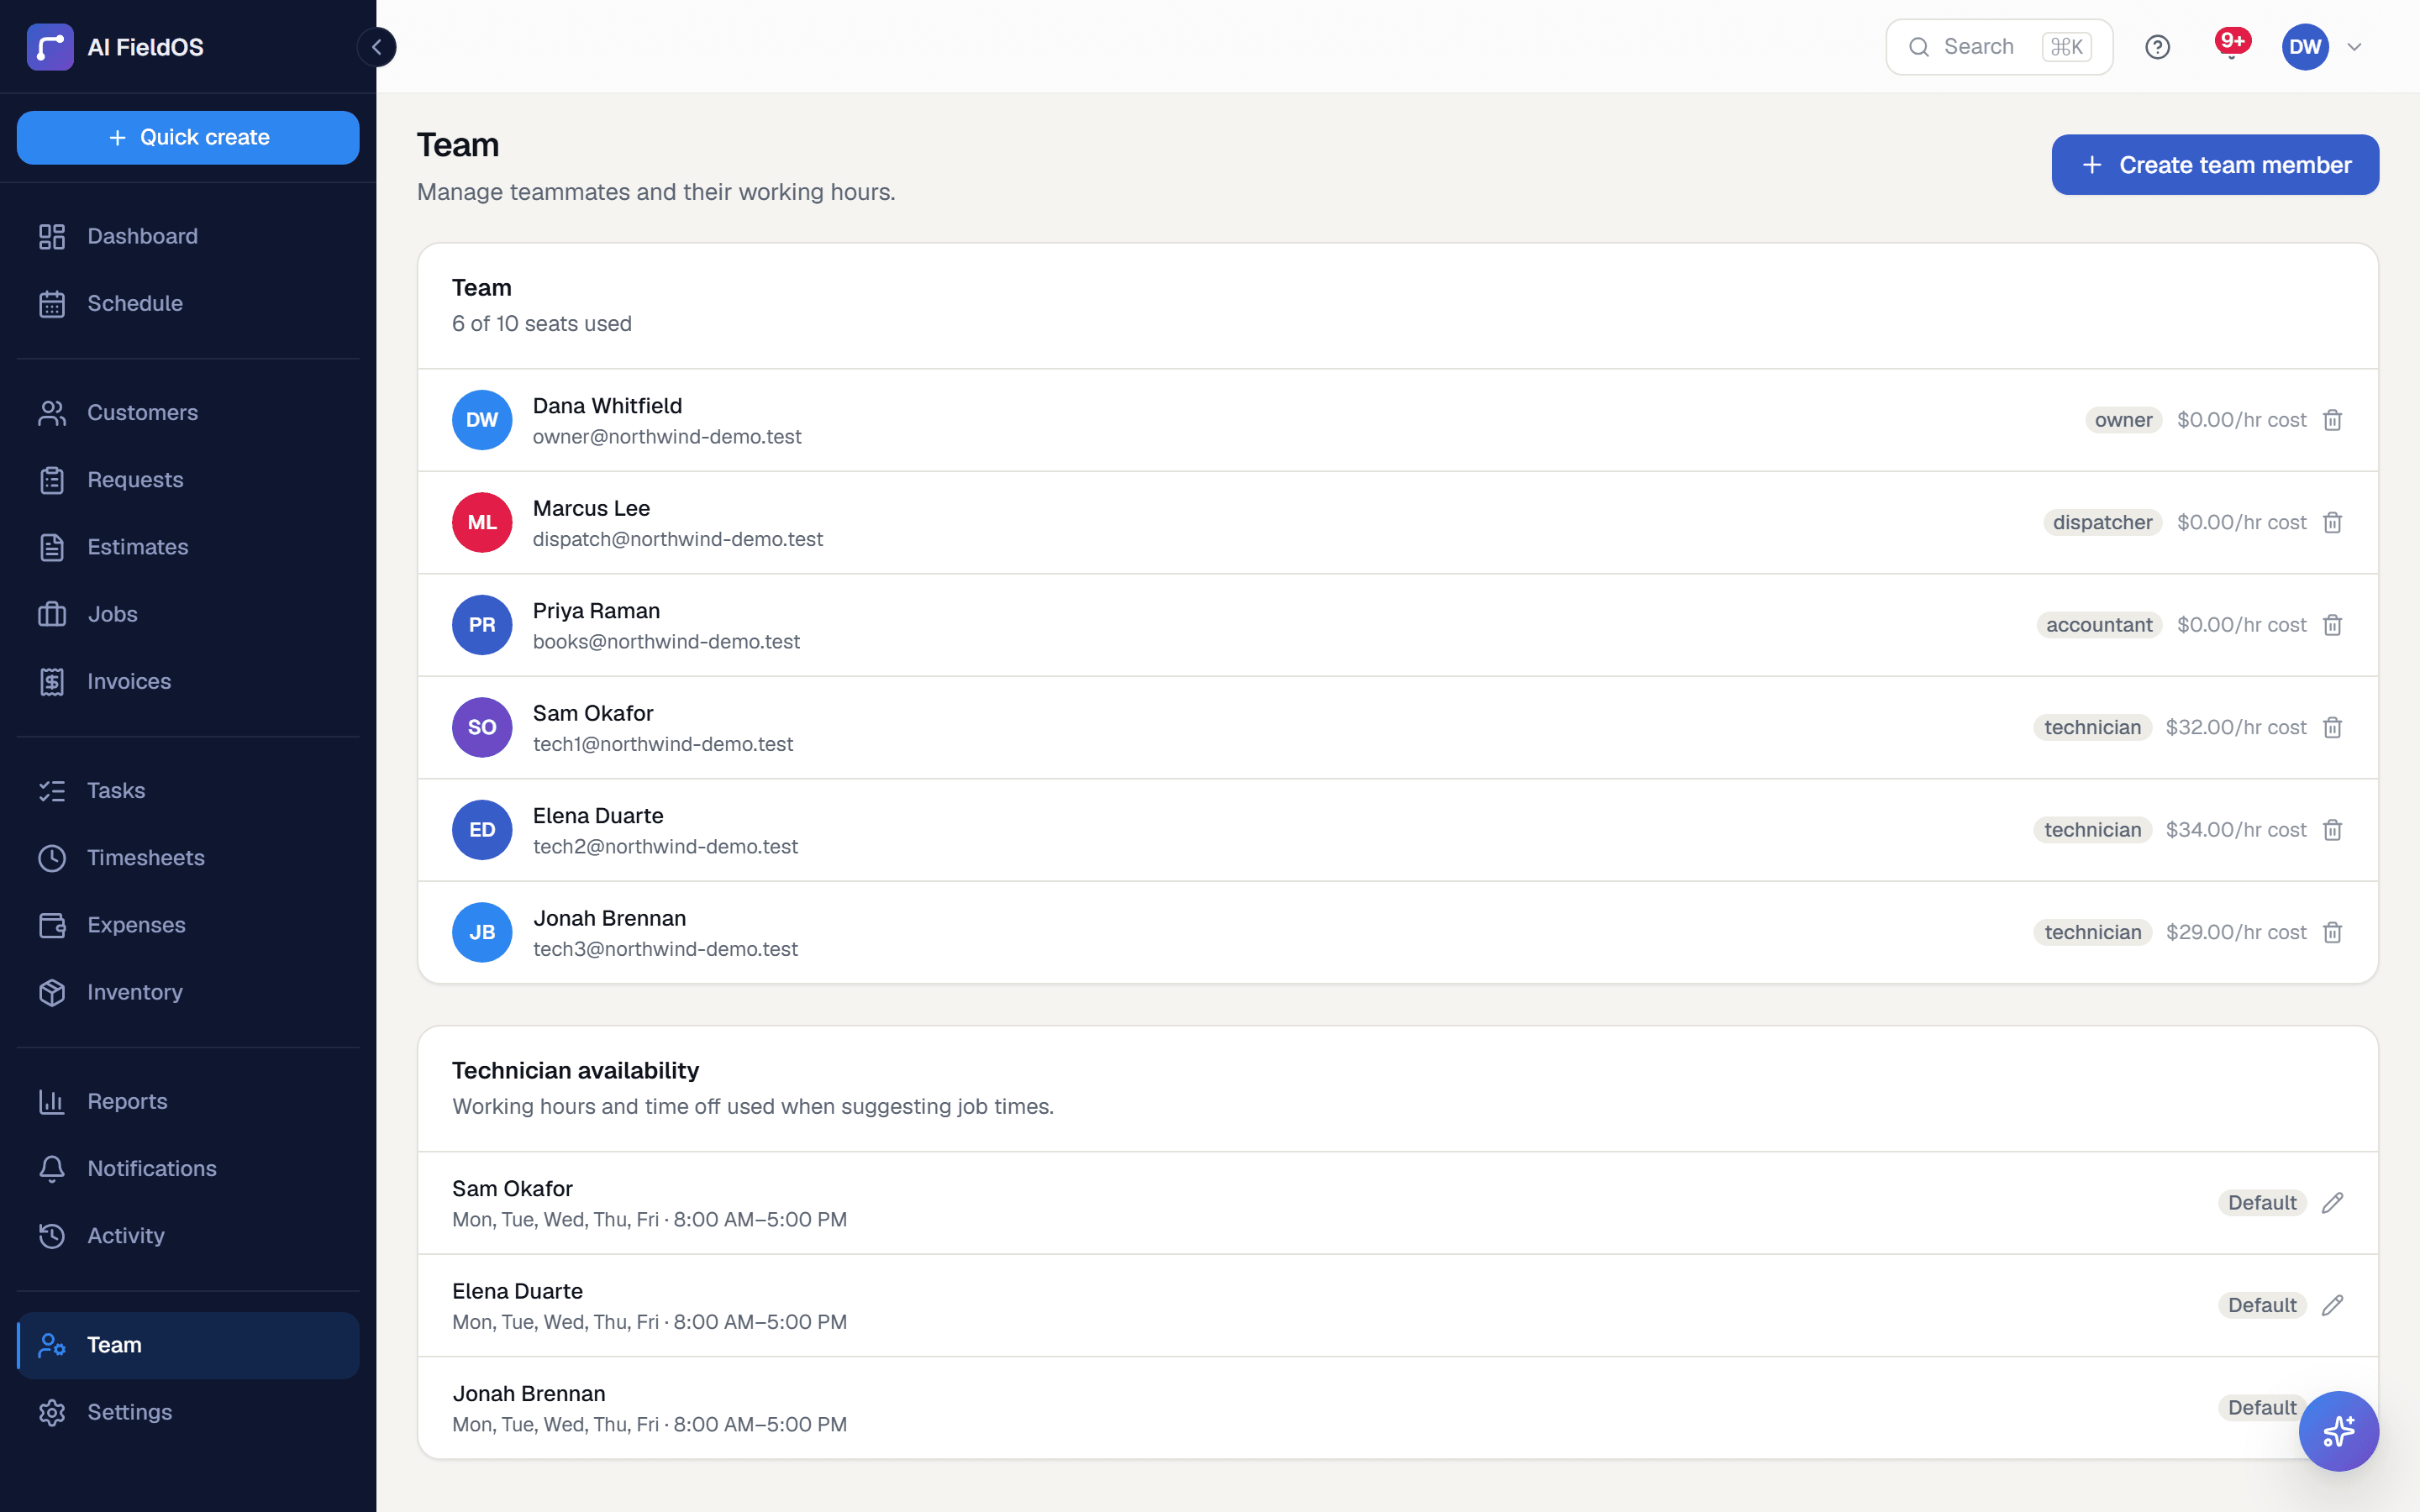Click Jonah Brennan's availability row name
2420x1512 pixels.
click(529, 1394)
